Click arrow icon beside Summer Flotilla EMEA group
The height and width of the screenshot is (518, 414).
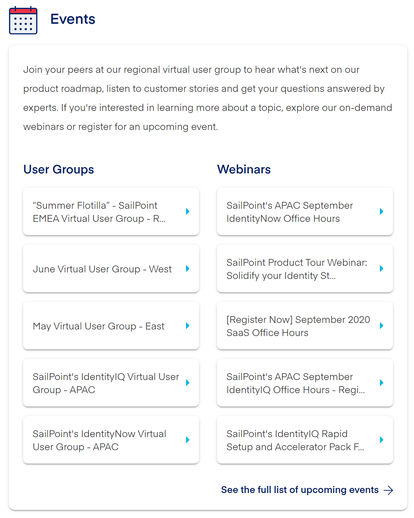click(188, 211)
